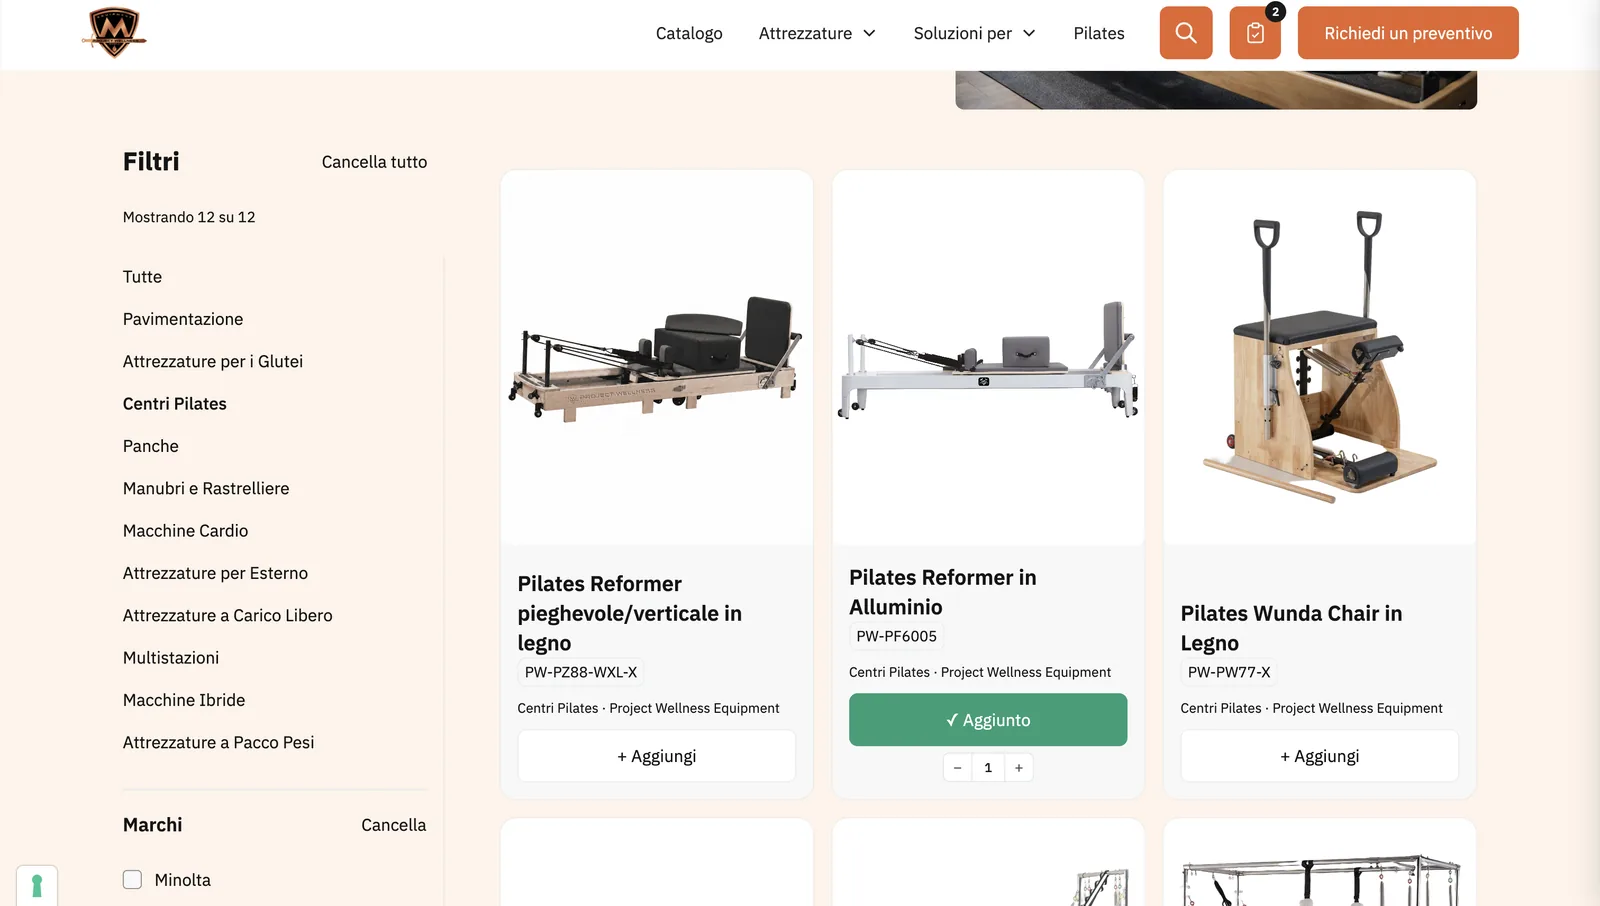Open the Catalogo menu item
This screenshot has width=1600, height=906.
click(x=689, y=33)
